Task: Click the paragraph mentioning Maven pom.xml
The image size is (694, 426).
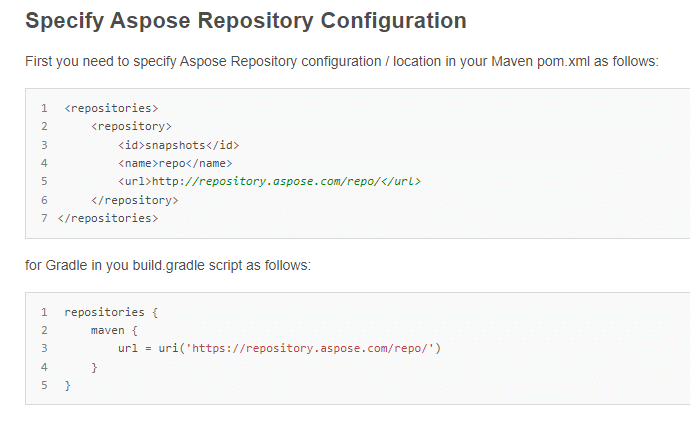Action: point(341,62)
